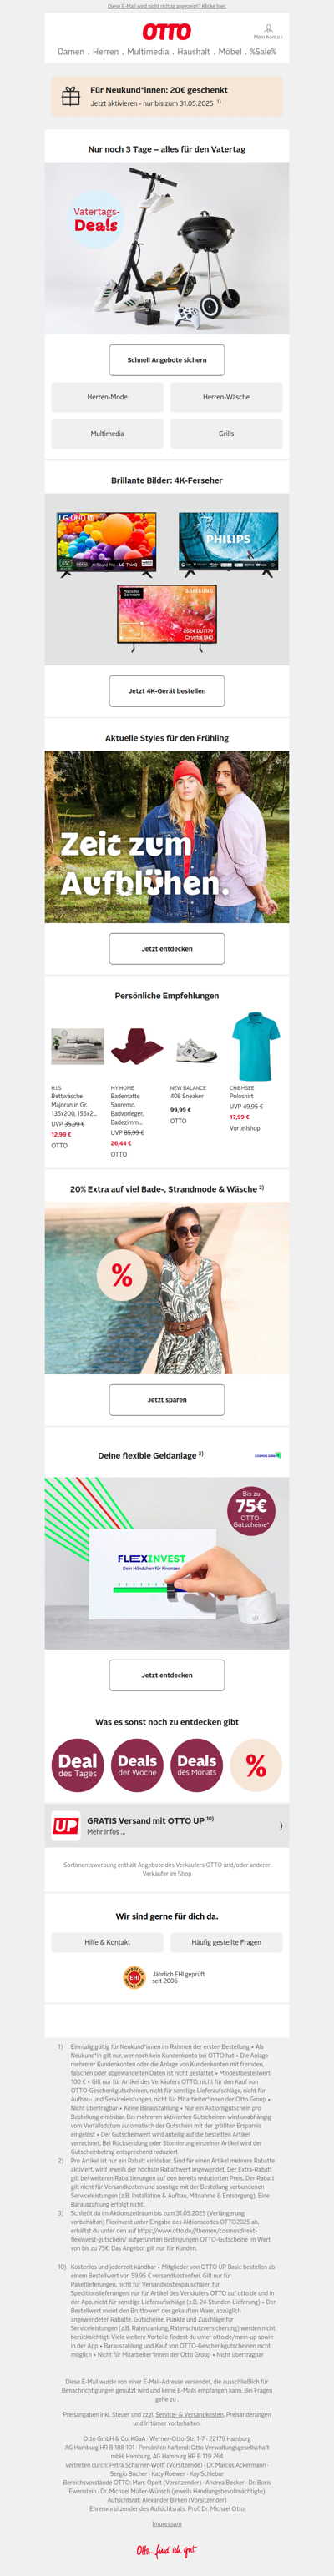Expand the OTTO UP free shipping arrow
This screenshot has height=2576, width=334.
(280, 1826)
